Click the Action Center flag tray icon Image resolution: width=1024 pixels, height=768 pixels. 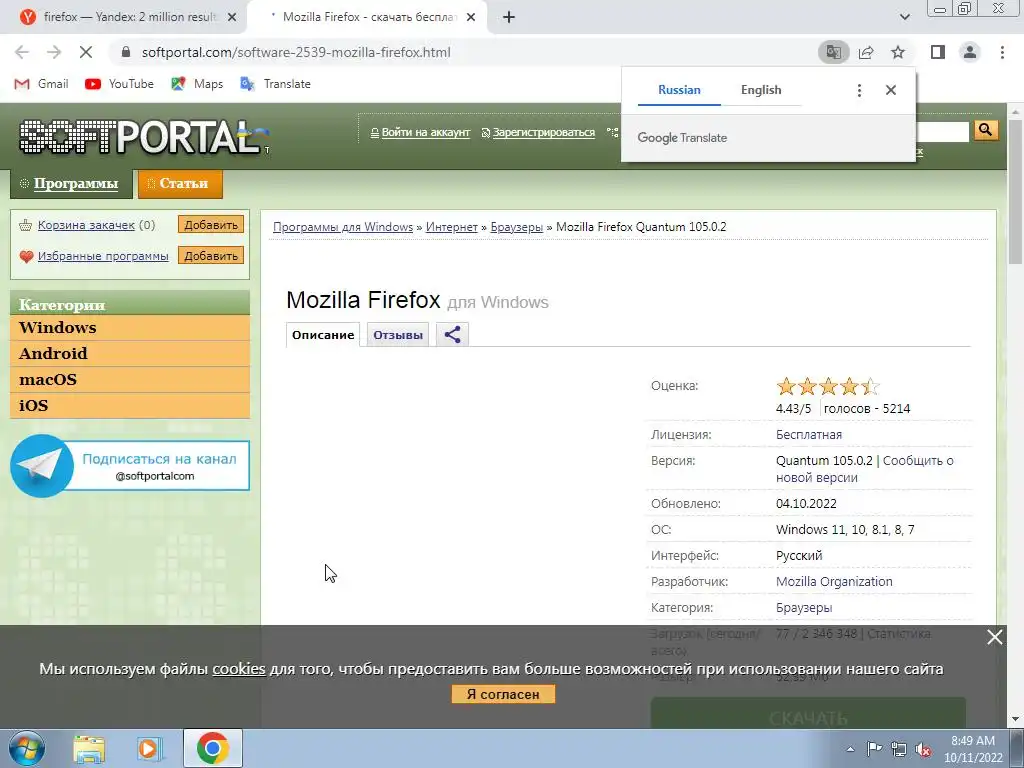pos(874,749)
